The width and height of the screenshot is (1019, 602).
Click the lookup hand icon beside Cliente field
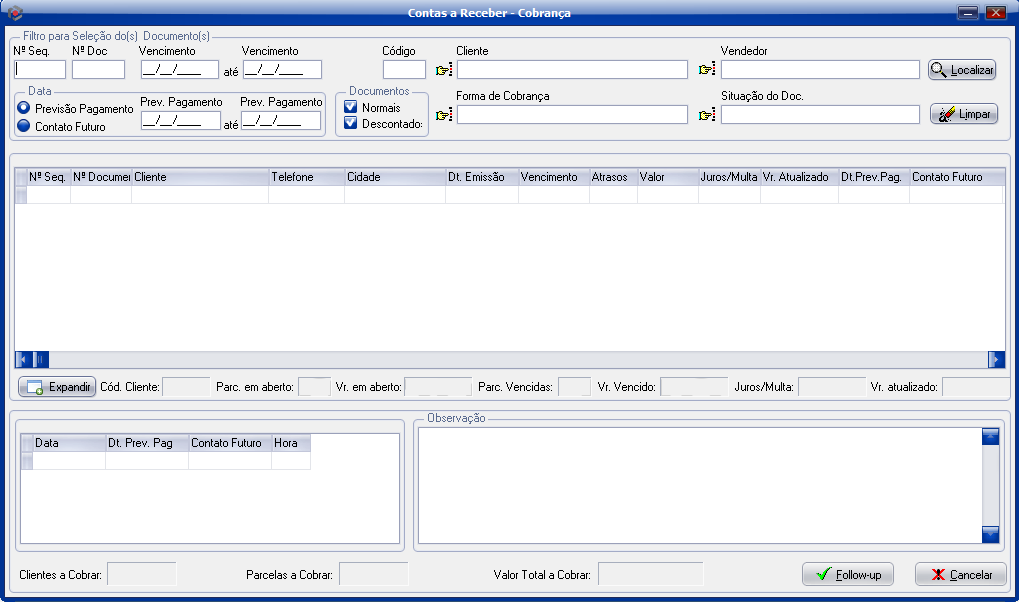[x=444, y=70]
